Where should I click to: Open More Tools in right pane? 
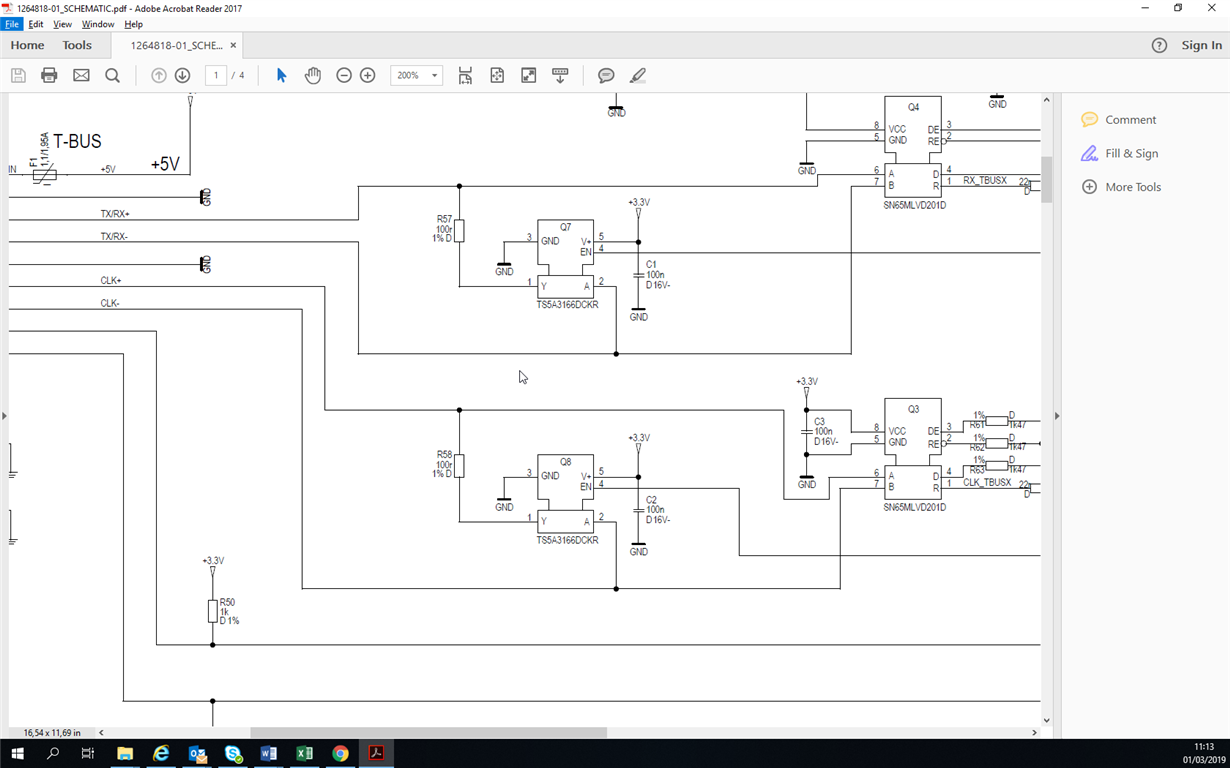(x=1121, y=187)
